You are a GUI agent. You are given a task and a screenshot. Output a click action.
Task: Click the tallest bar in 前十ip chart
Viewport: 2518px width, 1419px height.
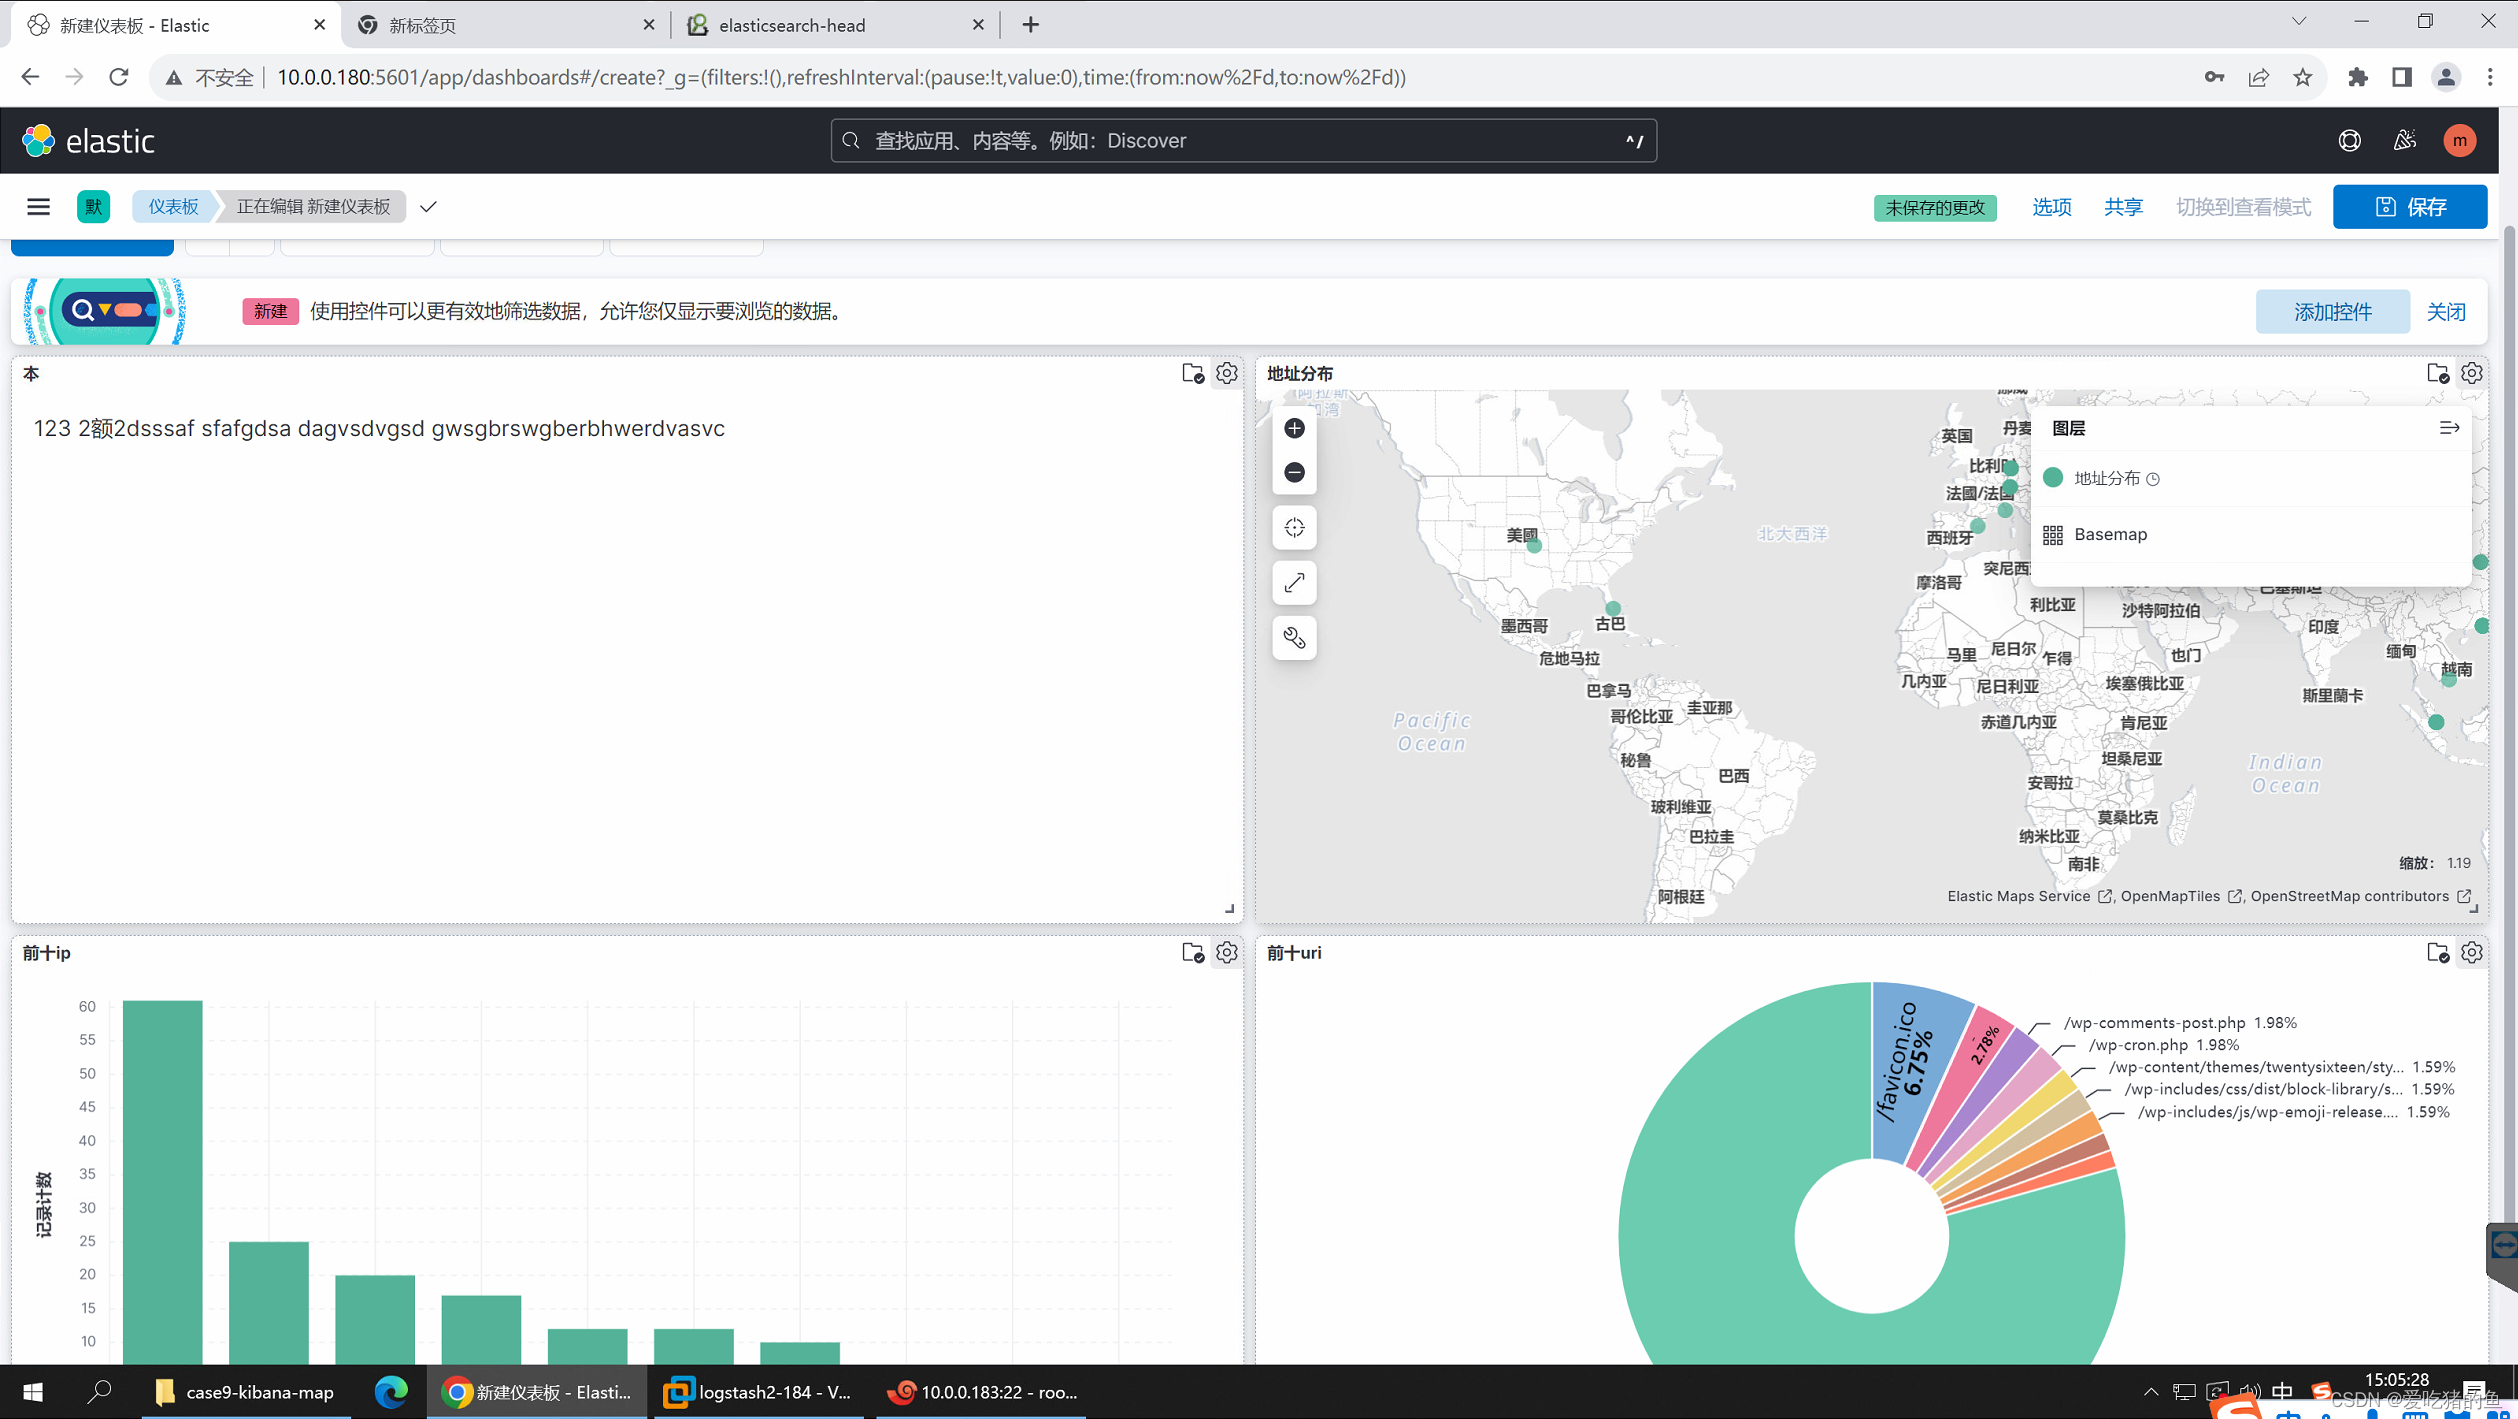162,1182
